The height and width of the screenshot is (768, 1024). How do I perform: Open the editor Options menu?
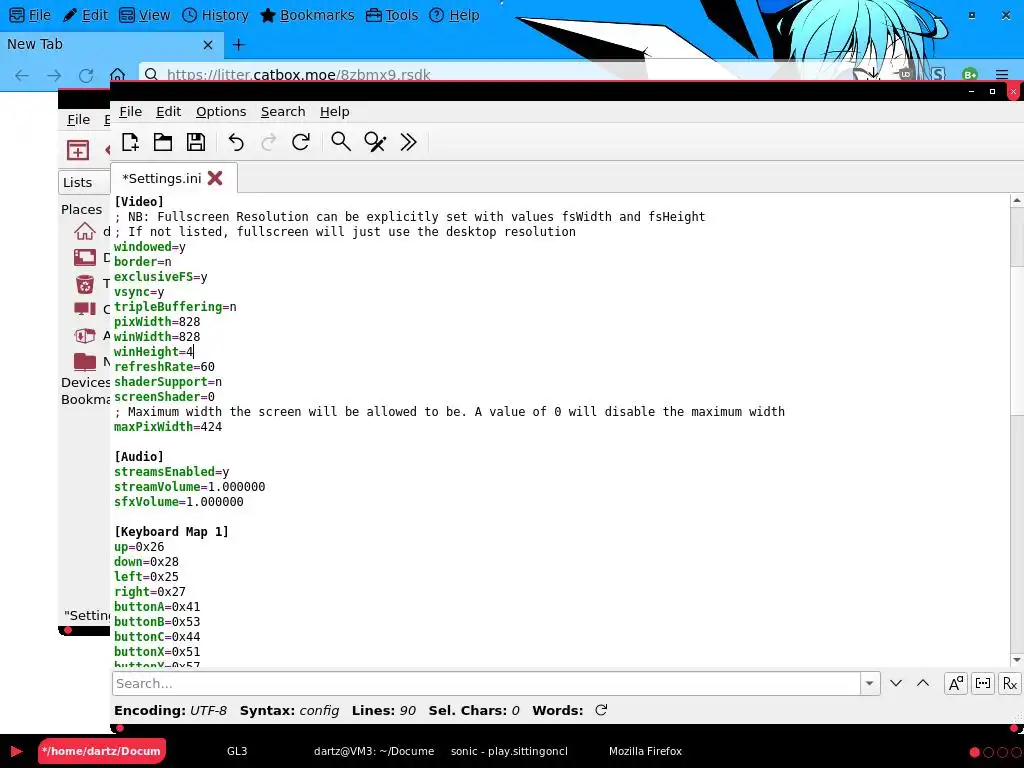221,112
